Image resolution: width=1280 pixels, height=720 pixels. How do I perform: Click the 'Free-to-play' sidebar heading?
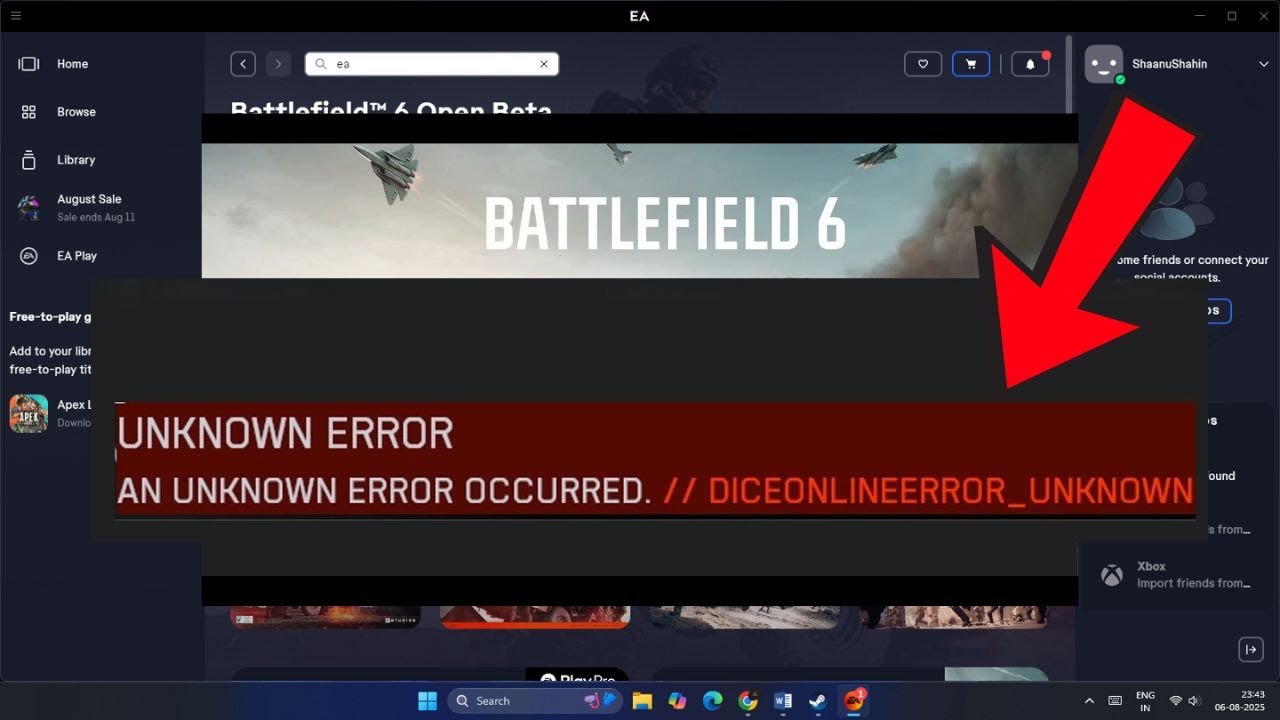coord(50,317)
